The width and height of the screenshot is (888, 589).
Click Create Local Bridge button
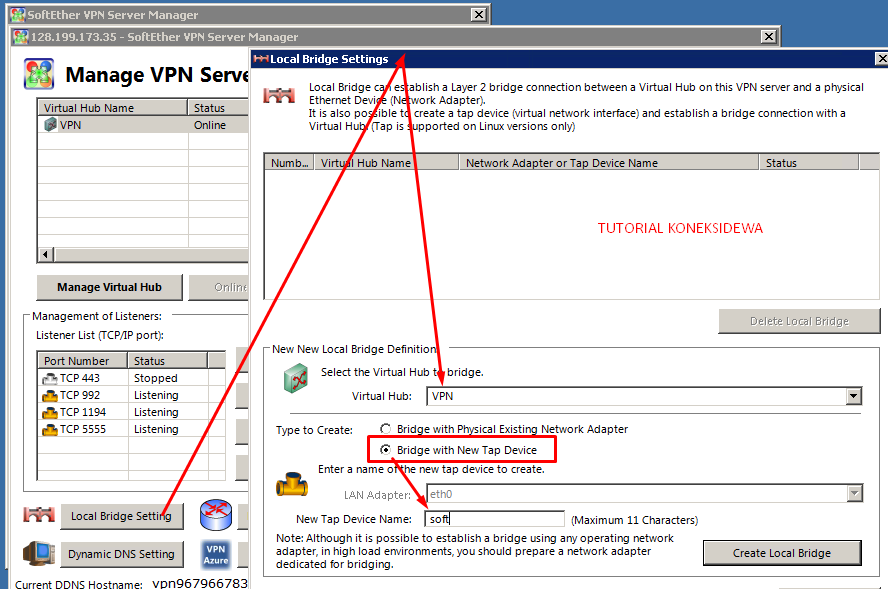(782, 553)
